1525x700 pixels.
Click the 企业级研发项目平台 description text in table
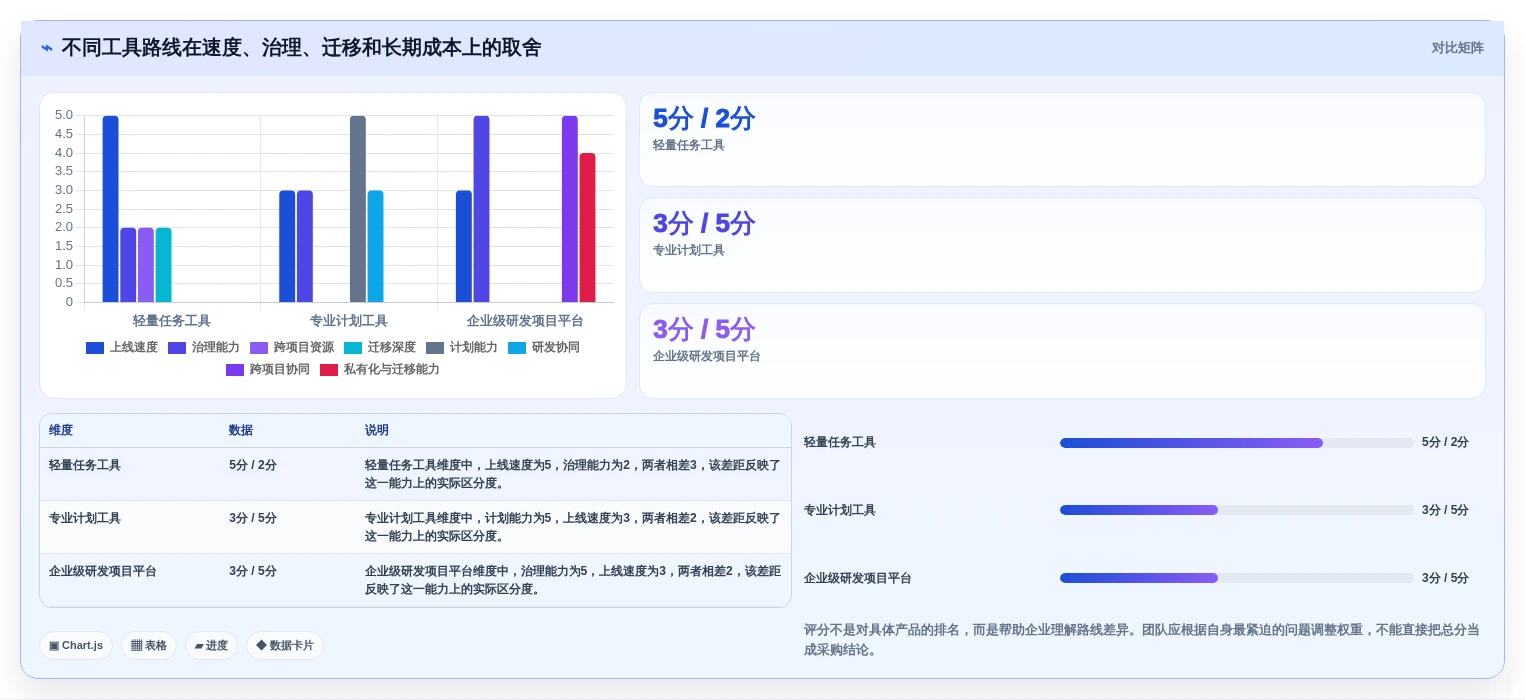coord(572,581)
